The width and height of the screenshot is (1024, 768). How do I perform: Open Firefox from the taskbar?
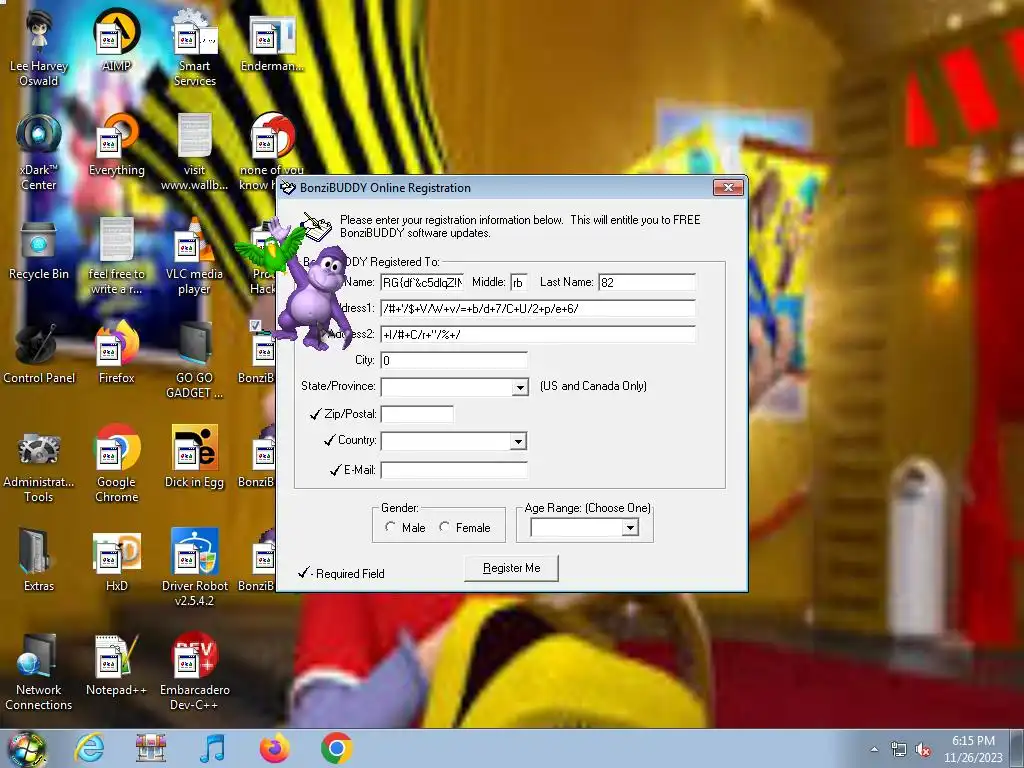coord(274,748)
